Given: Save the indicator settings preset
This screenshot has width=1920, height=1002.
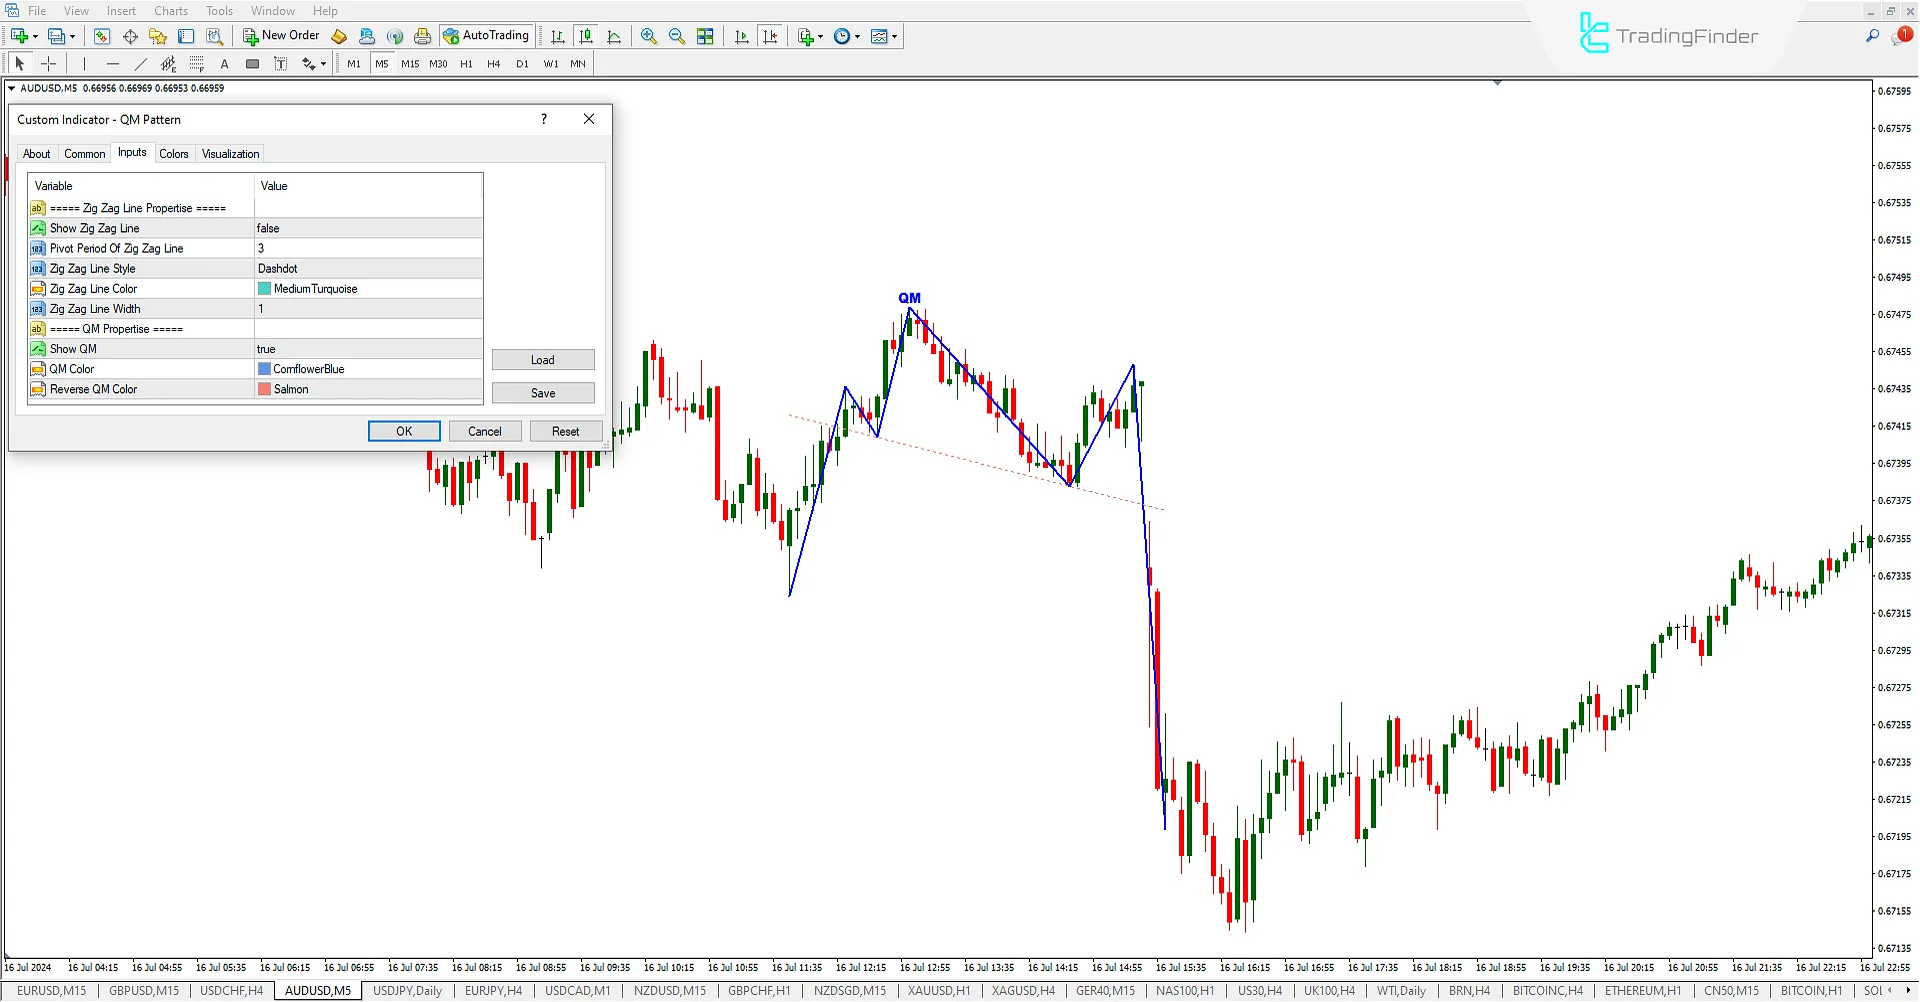Looking at the screenshot, I should click(x=543, y=392).
